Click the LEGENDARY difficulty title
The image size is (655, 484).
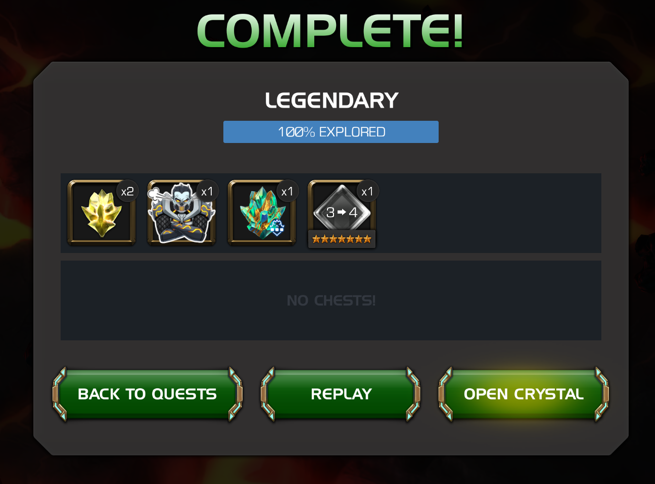[x=332, y=101]
